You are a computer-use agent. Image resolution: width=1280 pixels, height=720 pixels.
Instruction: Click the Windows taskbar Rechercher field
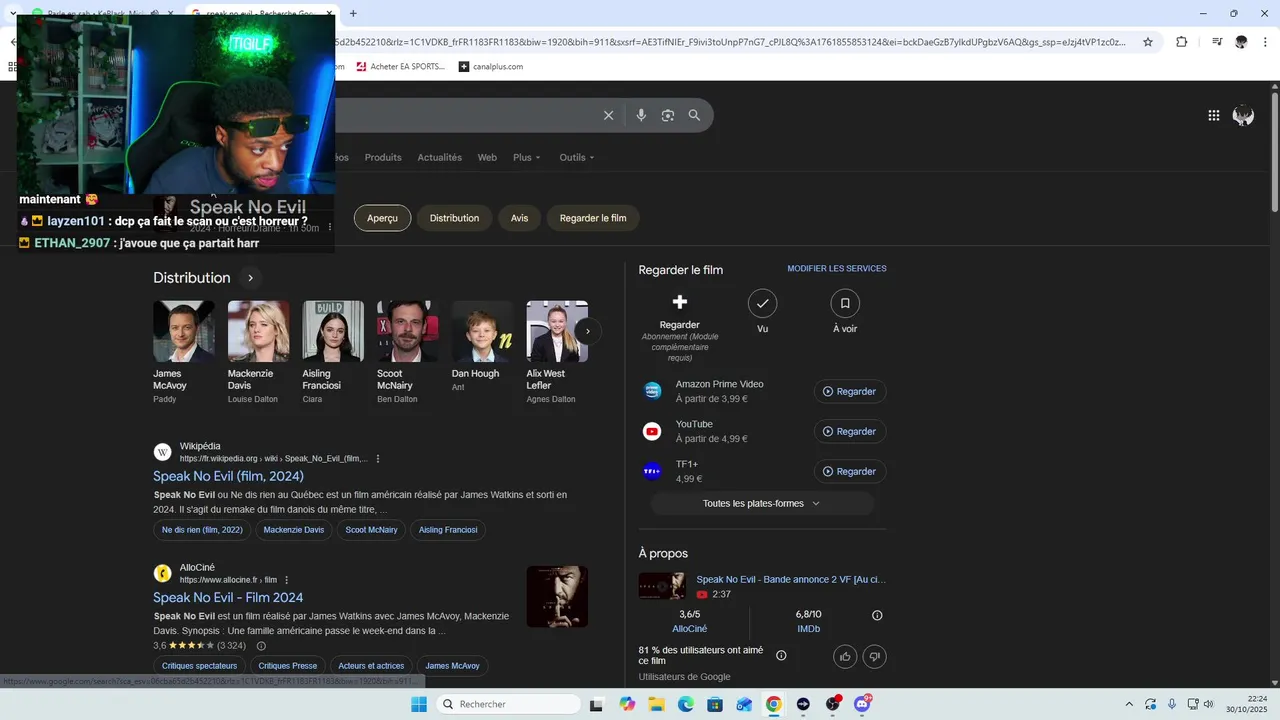507,704
